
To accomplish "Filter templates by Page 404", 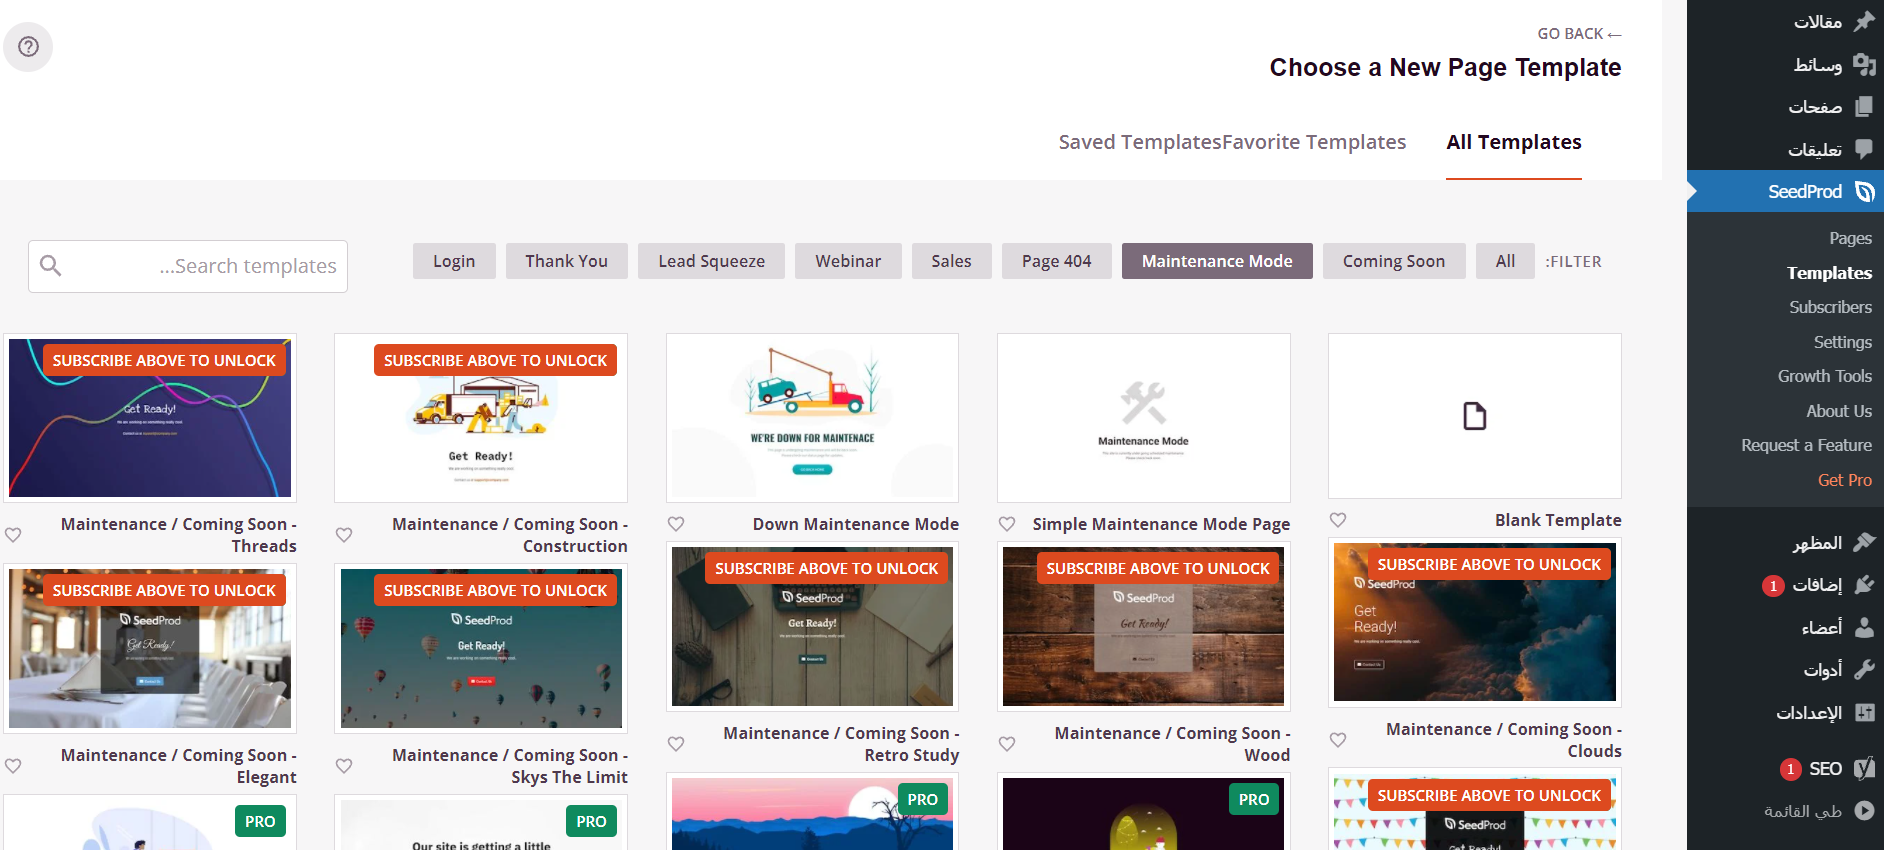I will coord(1057,261).
